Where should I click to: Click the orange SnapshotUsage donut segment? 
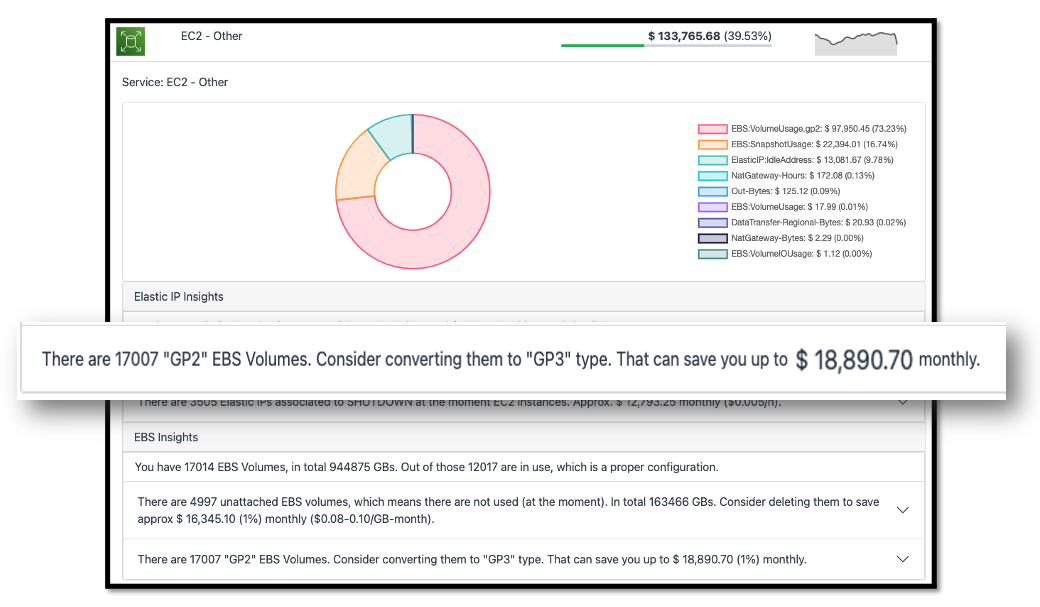pyautogui.click(x=358, y=171)
